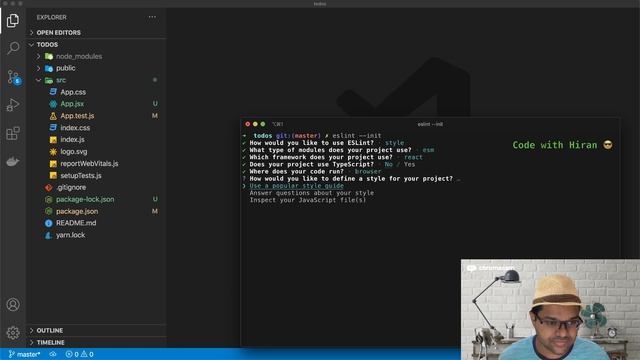The height and width of the screenshot is (360, 640).
Task: Expand the node_modules folder
Action: [39, 56]
